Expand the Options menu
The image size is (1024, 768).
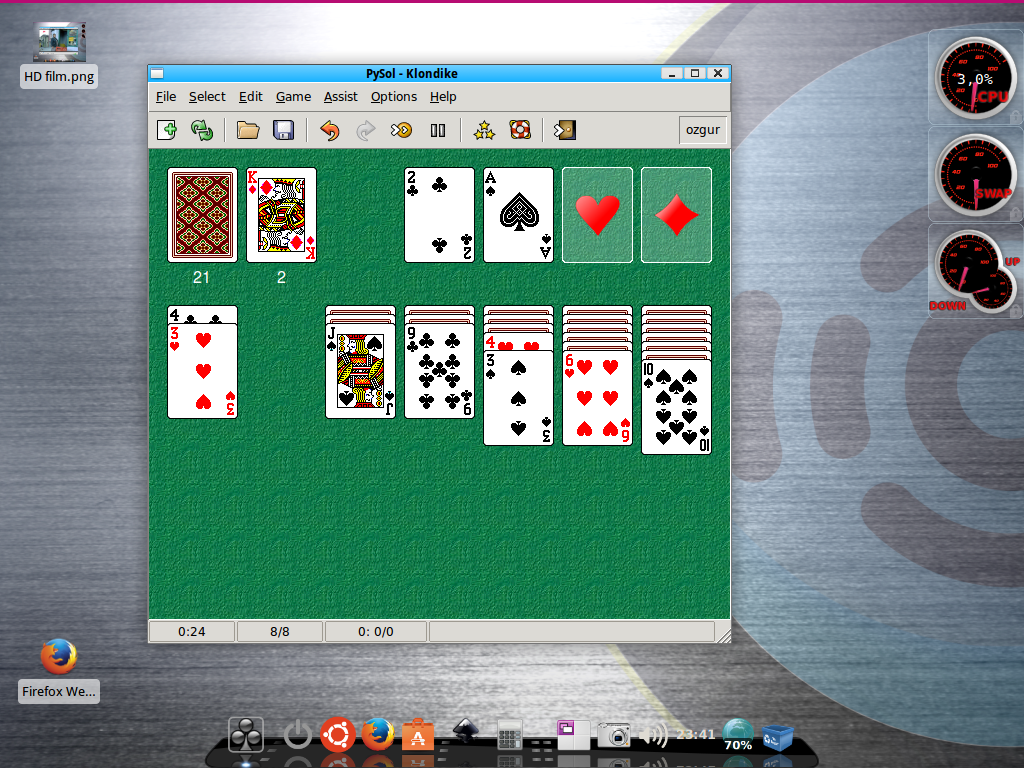coord(393,97)
